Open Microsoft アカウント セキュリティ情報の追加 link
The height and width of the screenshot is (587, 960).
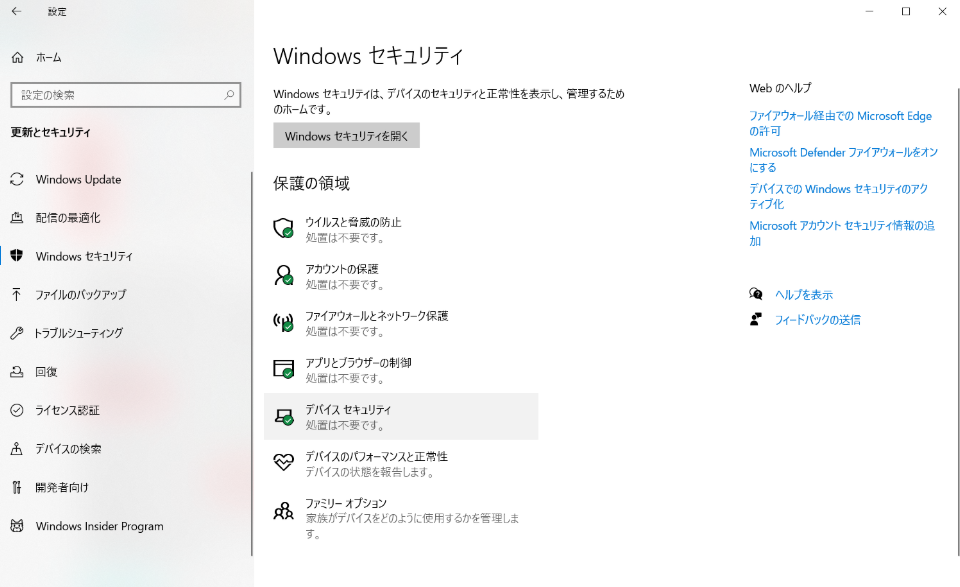842,233
